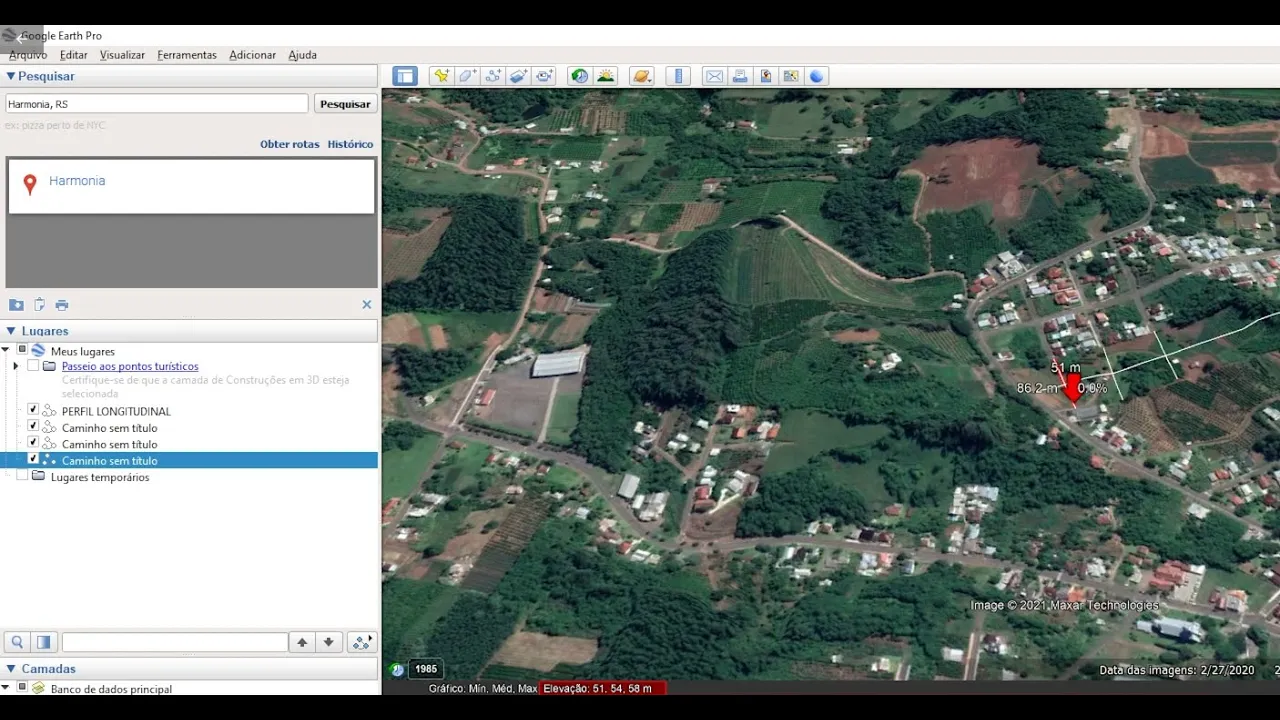Viewport: 1280px width, 720px height.
Task: Collapse the Meus lugares tree node
Action: (6, 350)
